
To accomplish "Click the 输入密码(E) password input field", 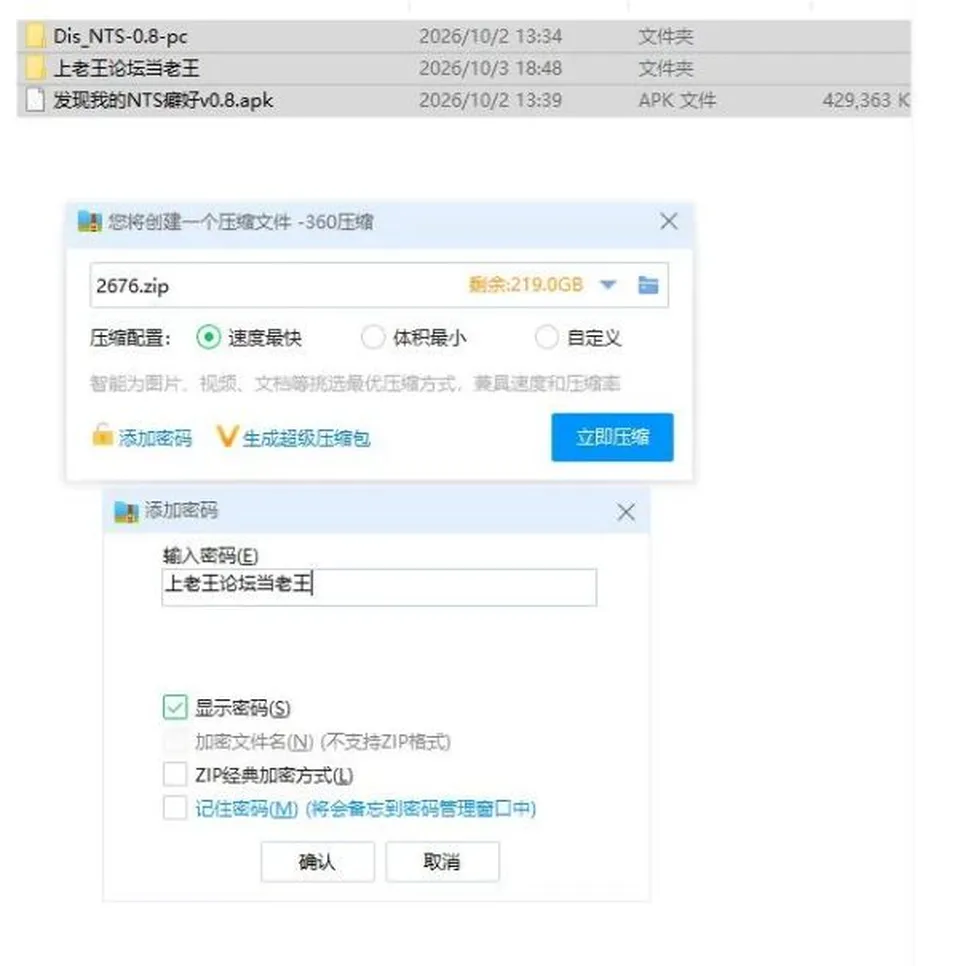I will 379,587.
